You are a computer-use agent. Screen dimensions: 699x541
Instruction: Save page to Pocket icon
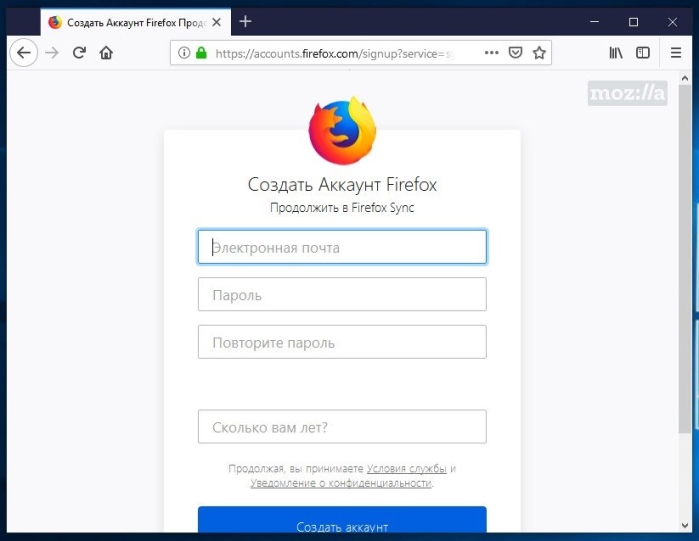[515, 53]
